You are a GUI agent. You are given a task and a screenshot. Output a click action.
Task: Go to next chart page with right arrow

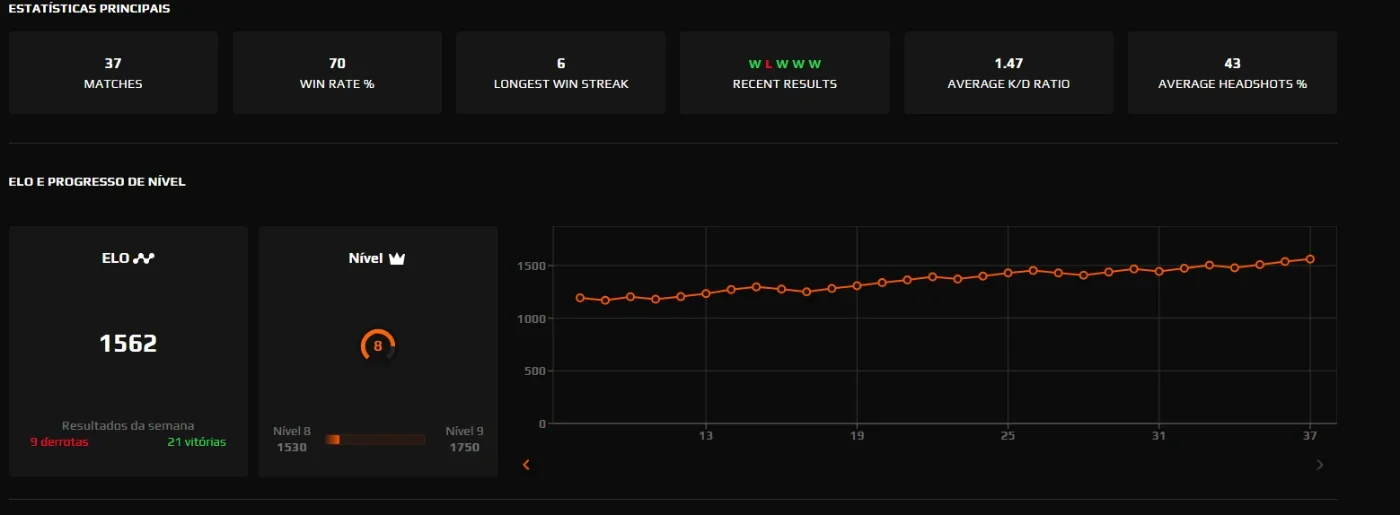click(x=1320, y=464)
